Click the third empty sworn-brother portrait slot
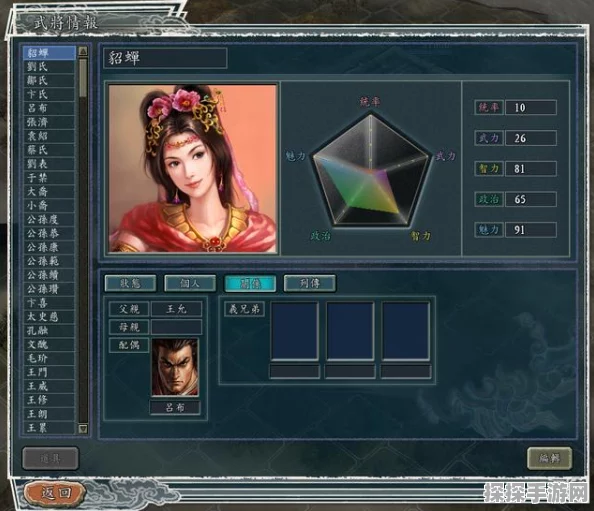Viewport: 594px width, 511px height. tap(406, 331)
